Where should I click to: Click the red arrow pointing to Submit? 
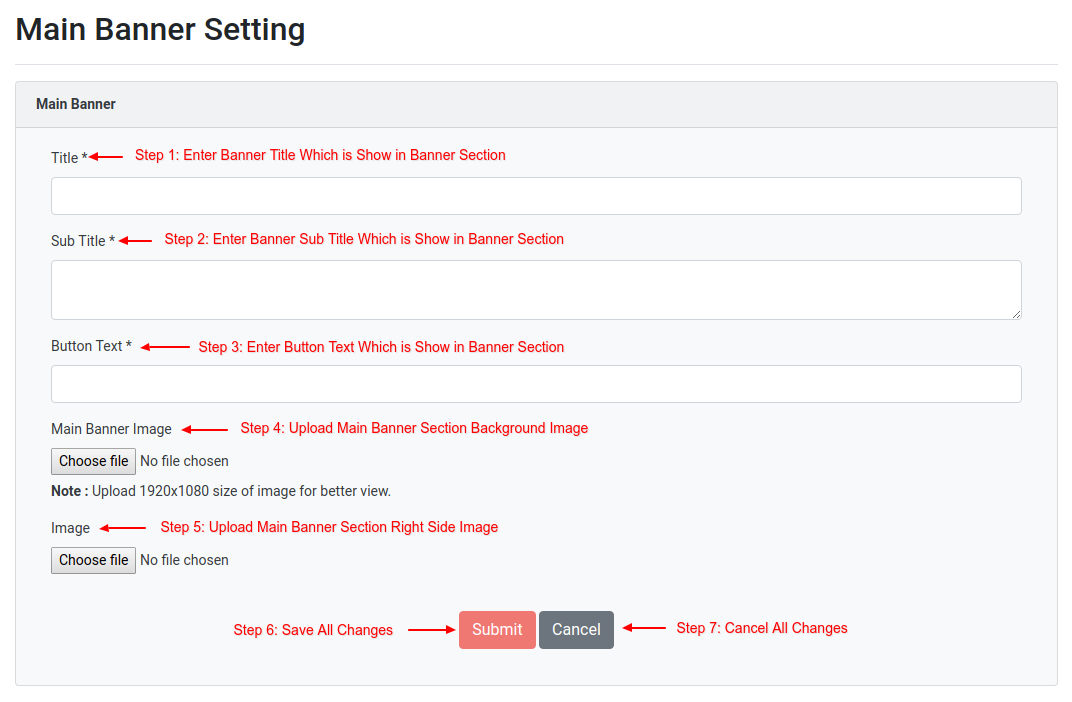click(x=431, y=630)
